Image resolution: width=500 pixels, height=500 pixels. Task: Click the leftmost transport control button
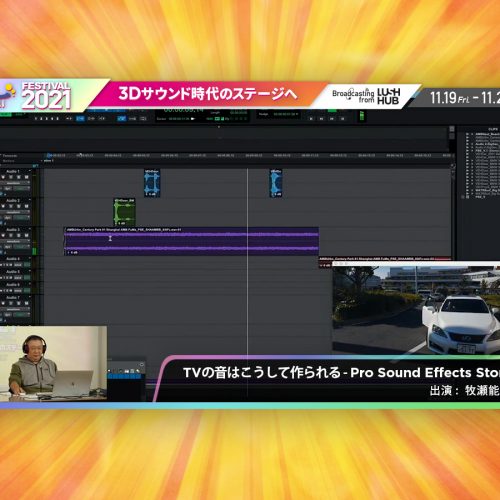(311, 118)
